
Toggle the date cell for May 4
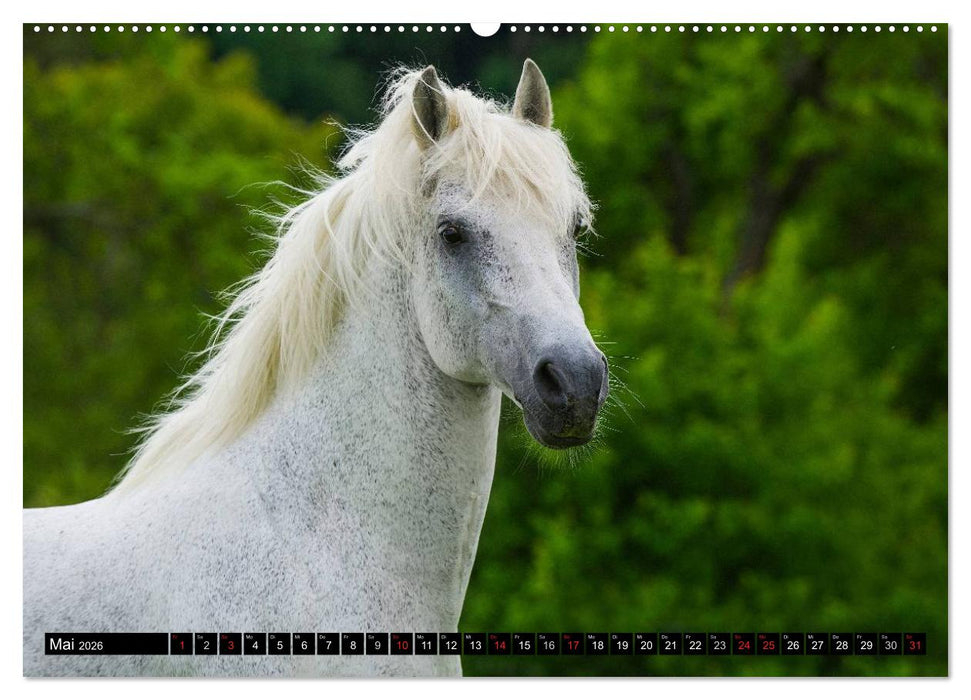point(255,646)
